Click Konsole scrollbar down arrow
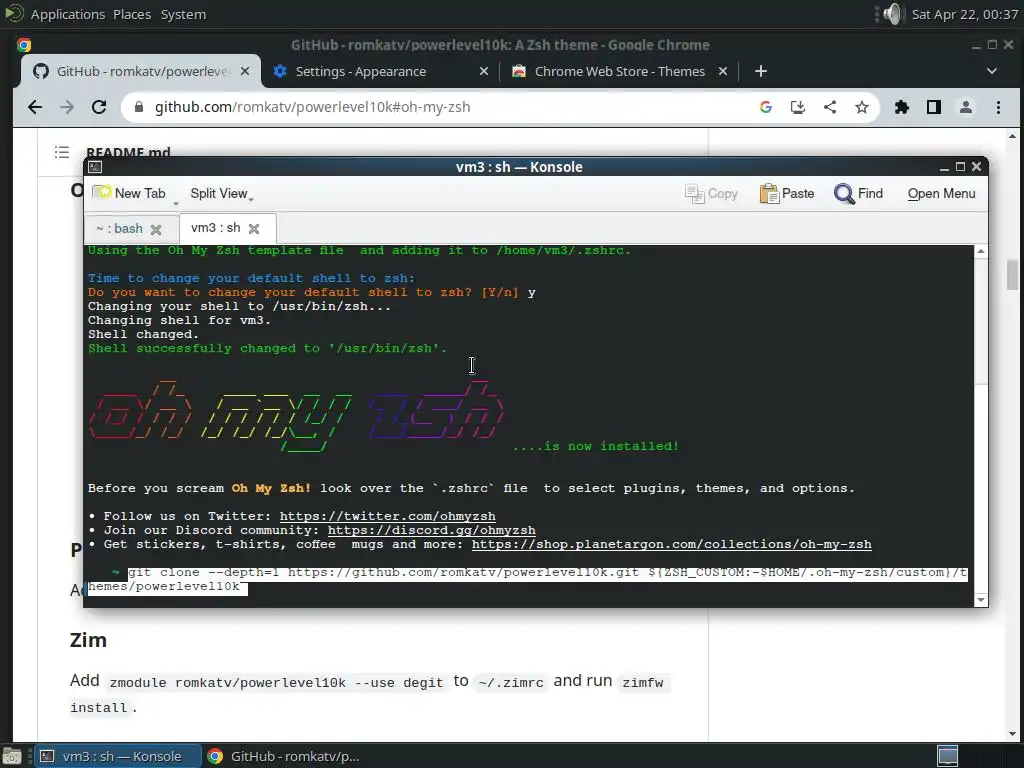The height and width of the screenshot is (768, 1024). click(x=981, y=600)
